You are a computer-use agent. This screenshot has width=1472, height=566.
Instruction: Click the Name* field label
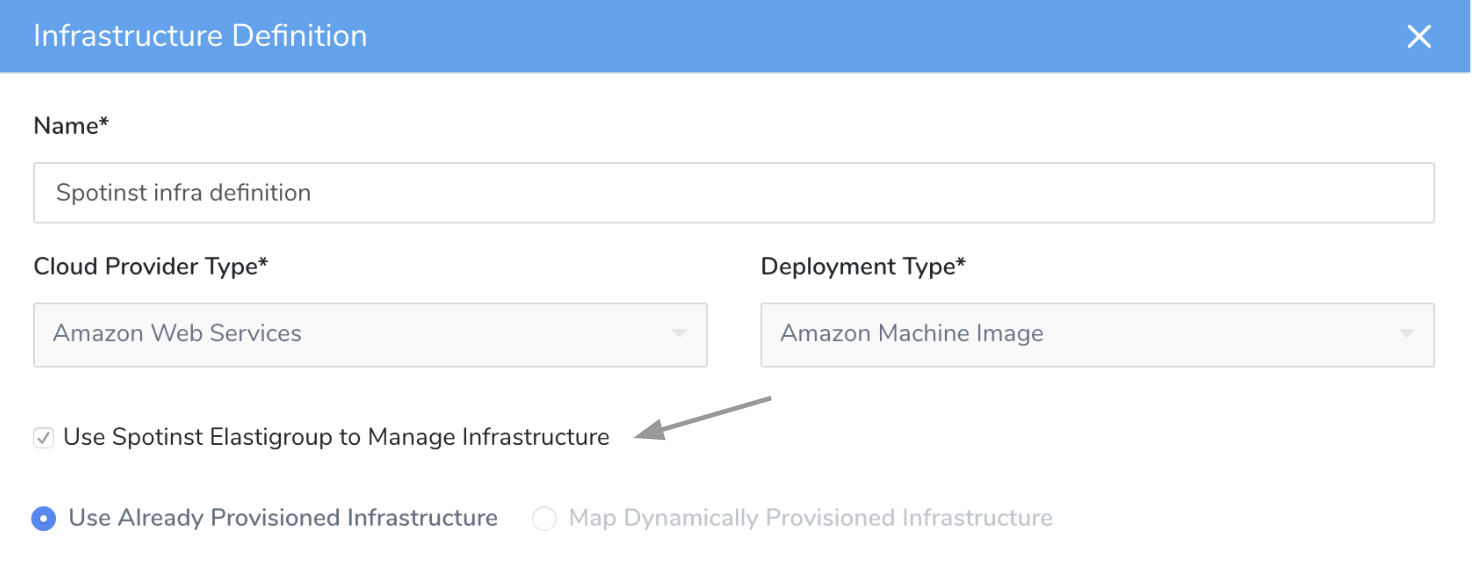point(71,126)
